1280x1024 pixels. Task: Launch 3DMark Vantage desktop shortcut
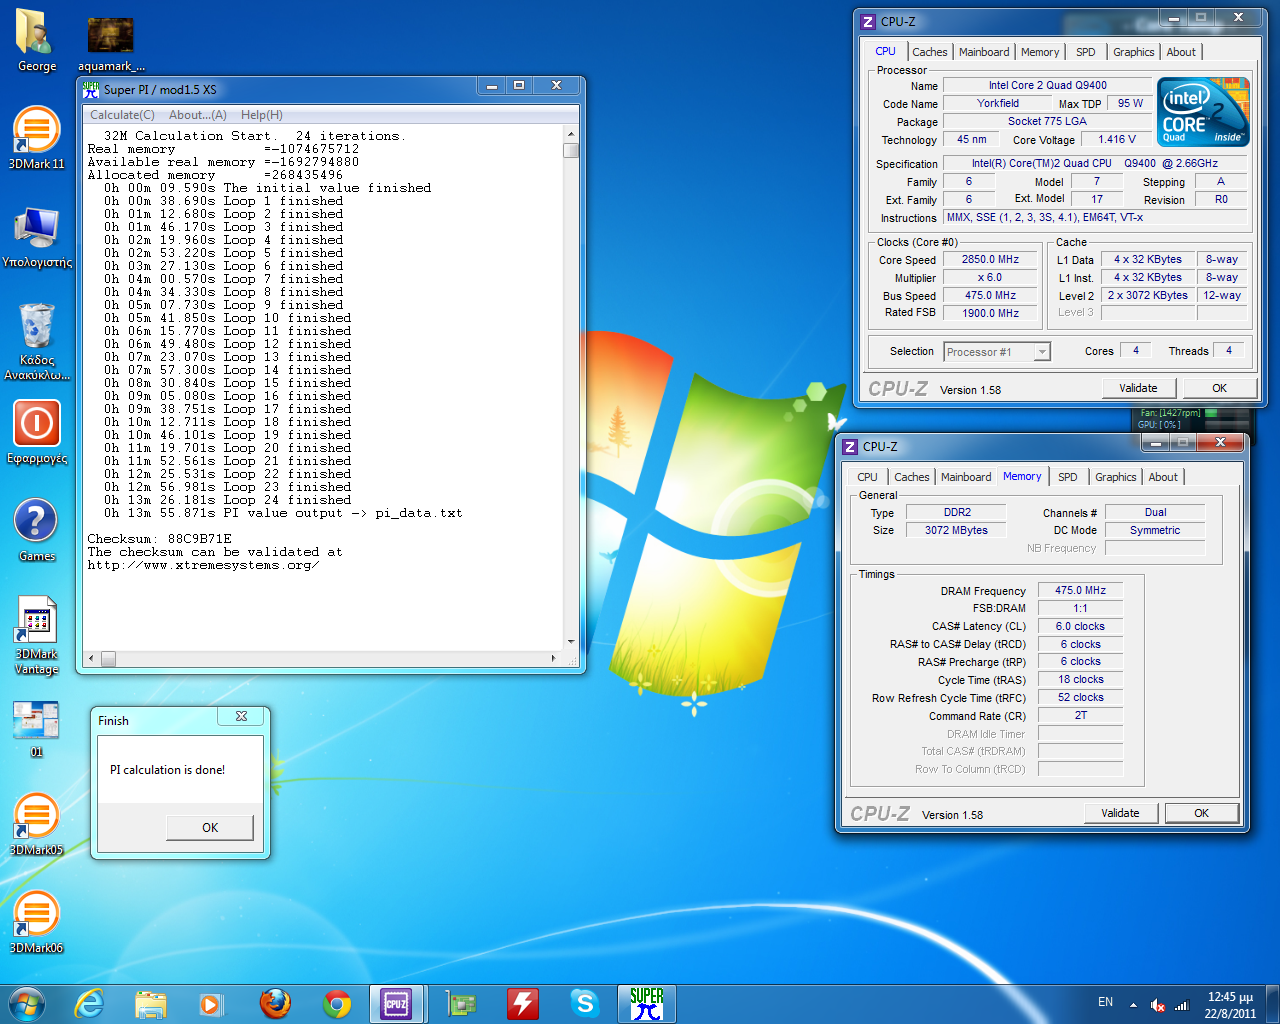pyautogui.click(x=37, y=635)
